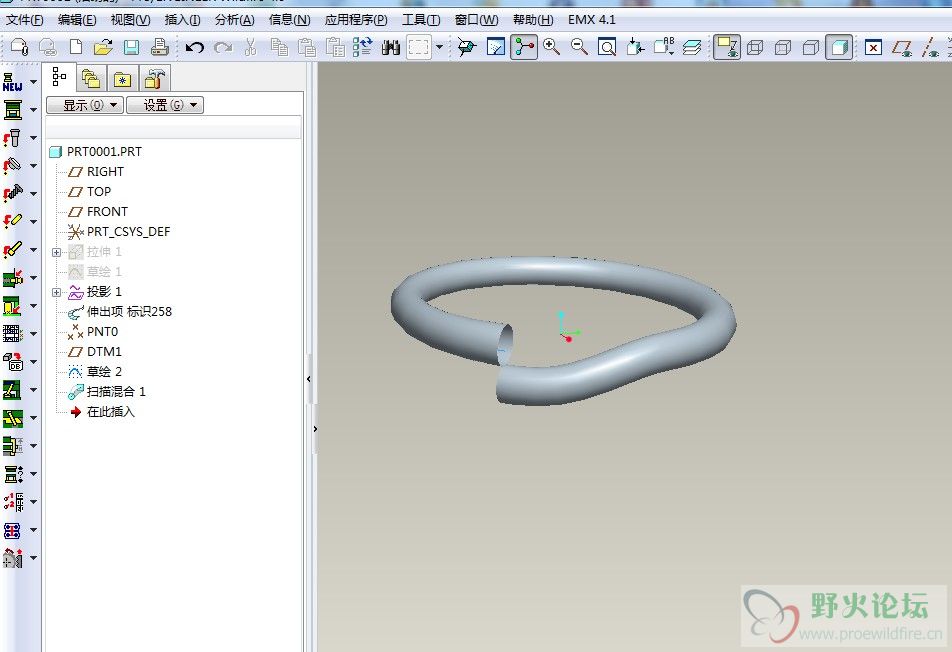The height and width of the screenshot is (652, 952).
Task: Collapse the navigator with the left-pointing sash arrow
Action: (x=309, y=379)
